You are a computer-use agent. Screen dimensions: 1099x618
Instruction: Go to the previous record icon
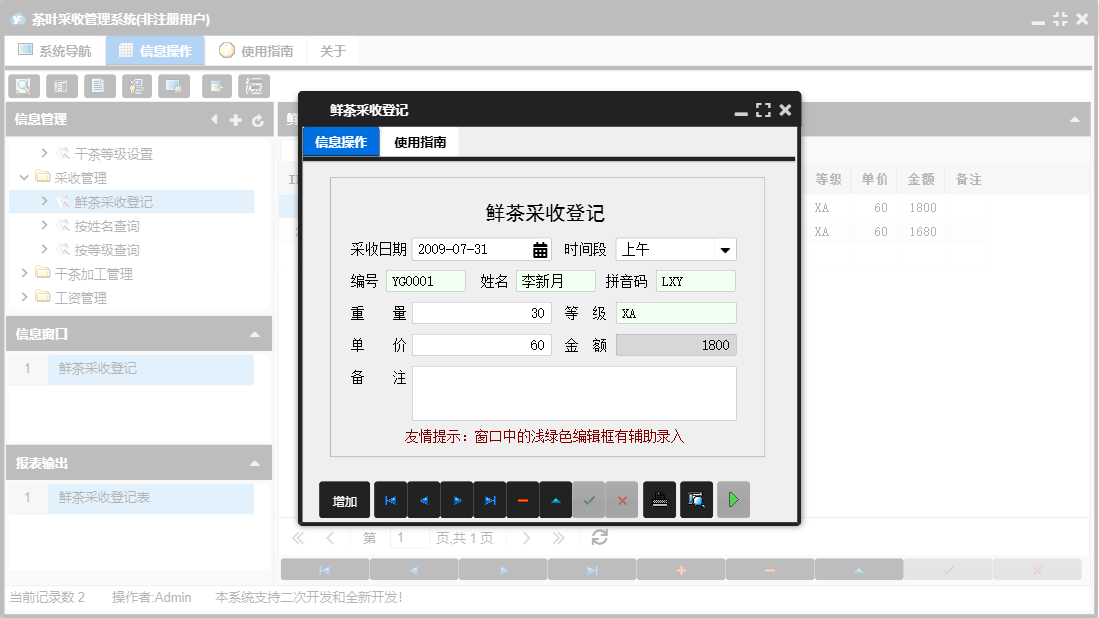(424, 499)
